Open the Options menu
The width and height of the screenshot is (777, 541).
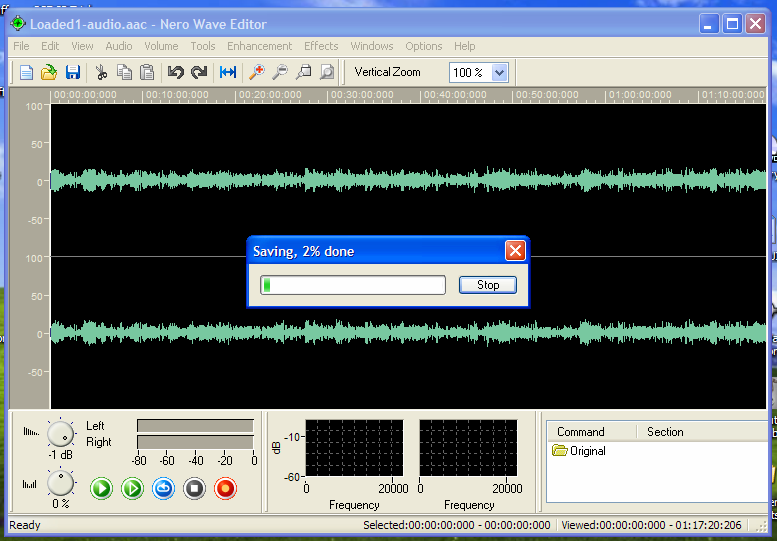[x=424, y=46]
